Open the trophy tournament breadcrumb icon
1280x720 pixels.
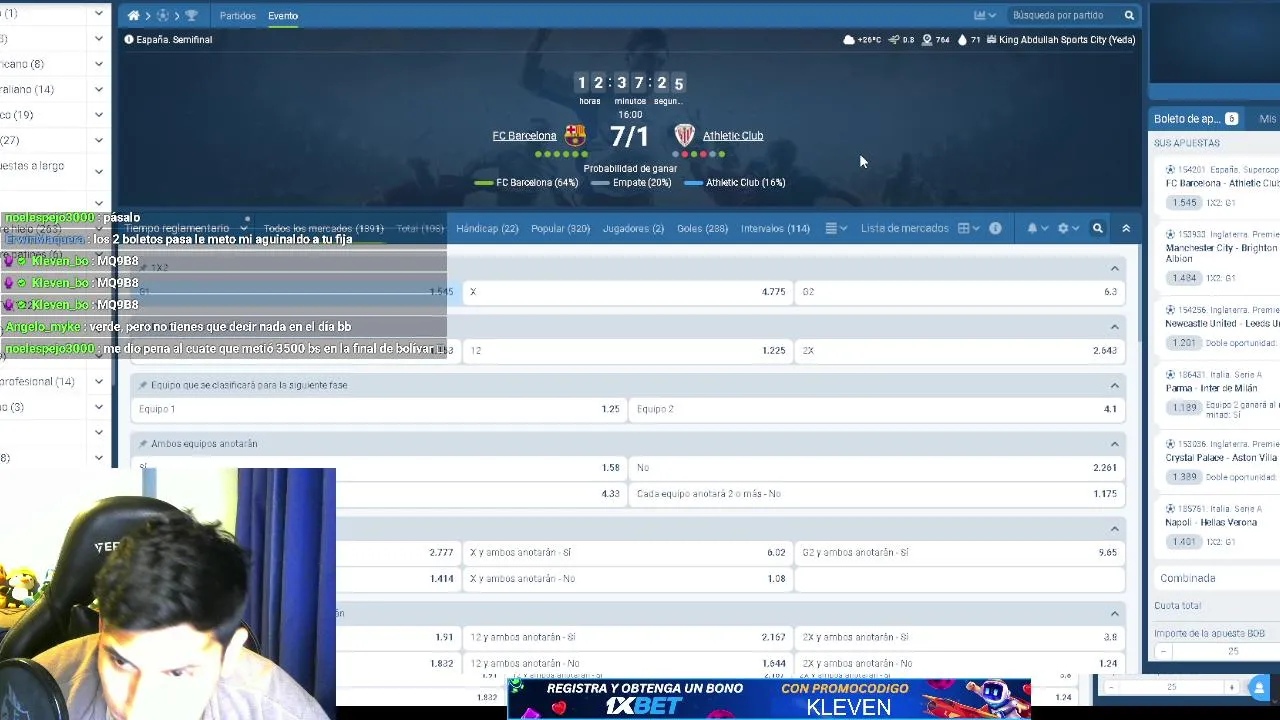(x=191, y=16)
